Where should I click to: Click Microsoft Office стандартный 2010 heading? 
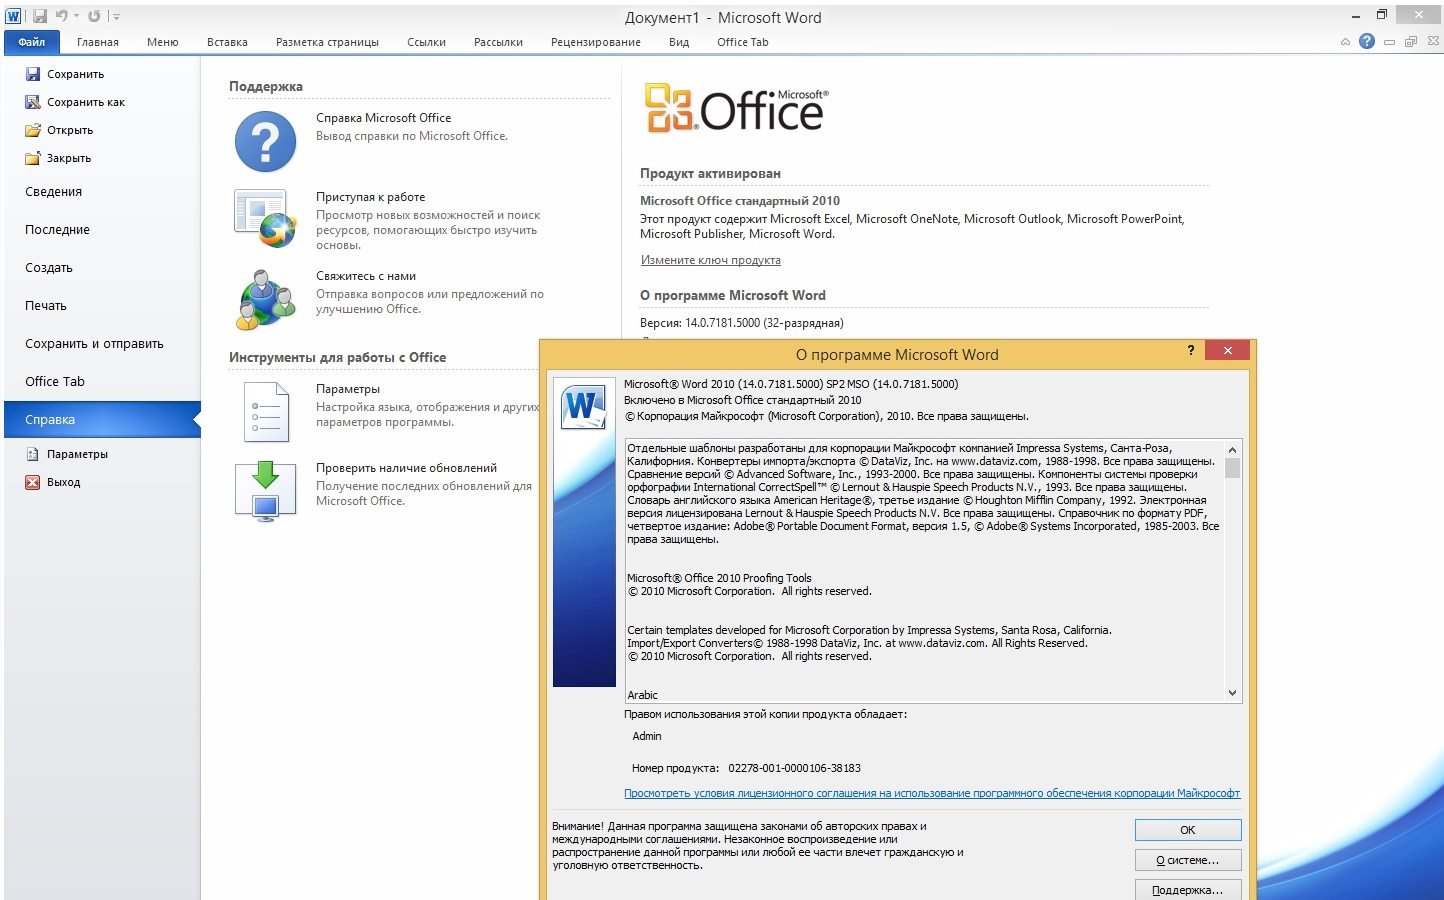(740, 201)
